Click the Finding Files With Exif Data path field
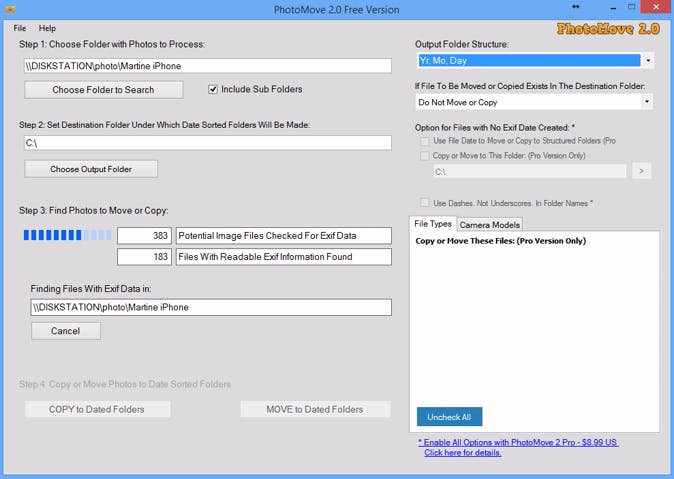This screenshot has height=479, width=674. coord(211,307)
